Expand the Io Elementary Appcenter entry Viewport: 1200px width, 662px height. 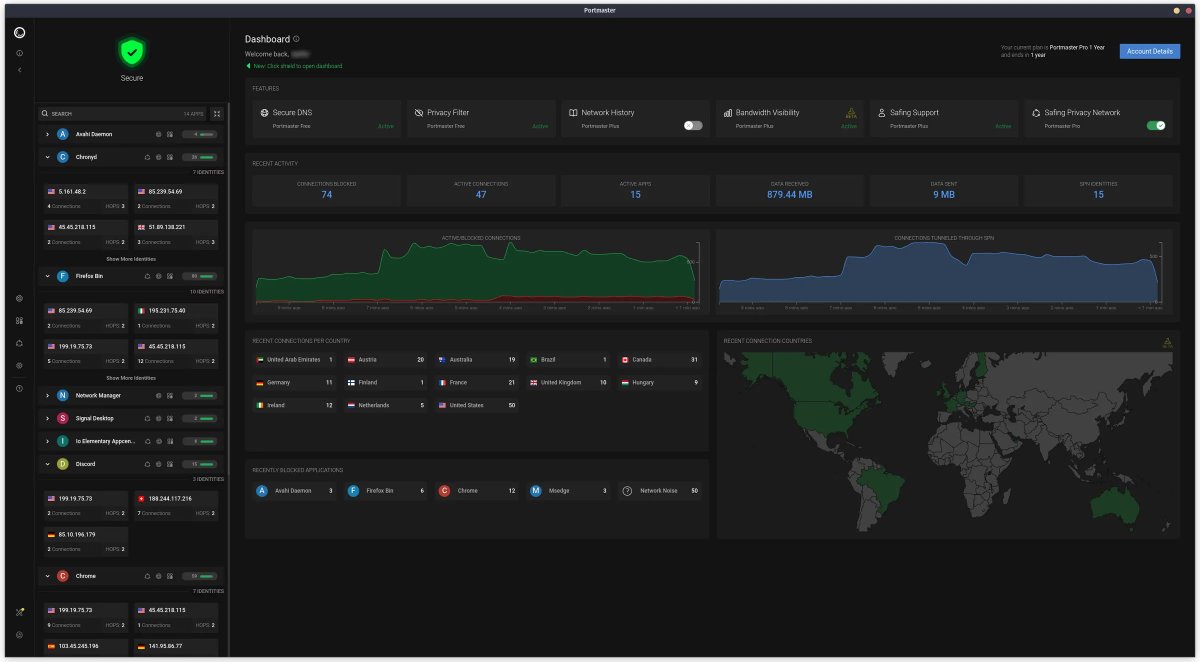click(47, 441)
